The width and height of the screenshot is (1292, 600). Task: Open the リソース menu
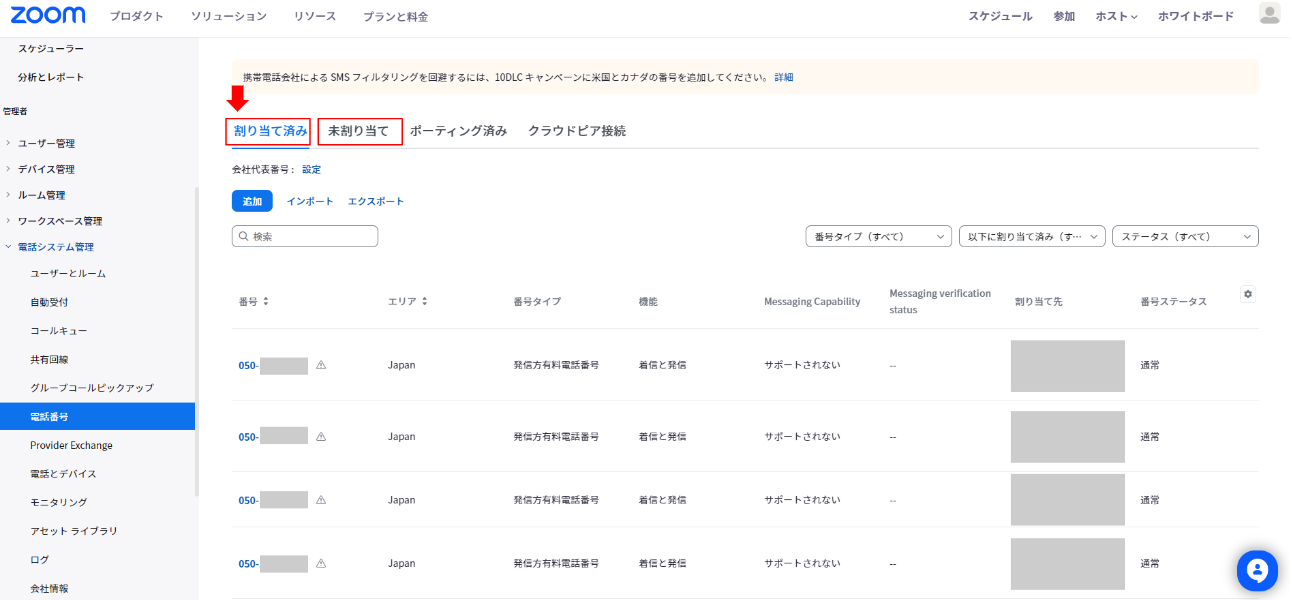click(x=315, y=16)
